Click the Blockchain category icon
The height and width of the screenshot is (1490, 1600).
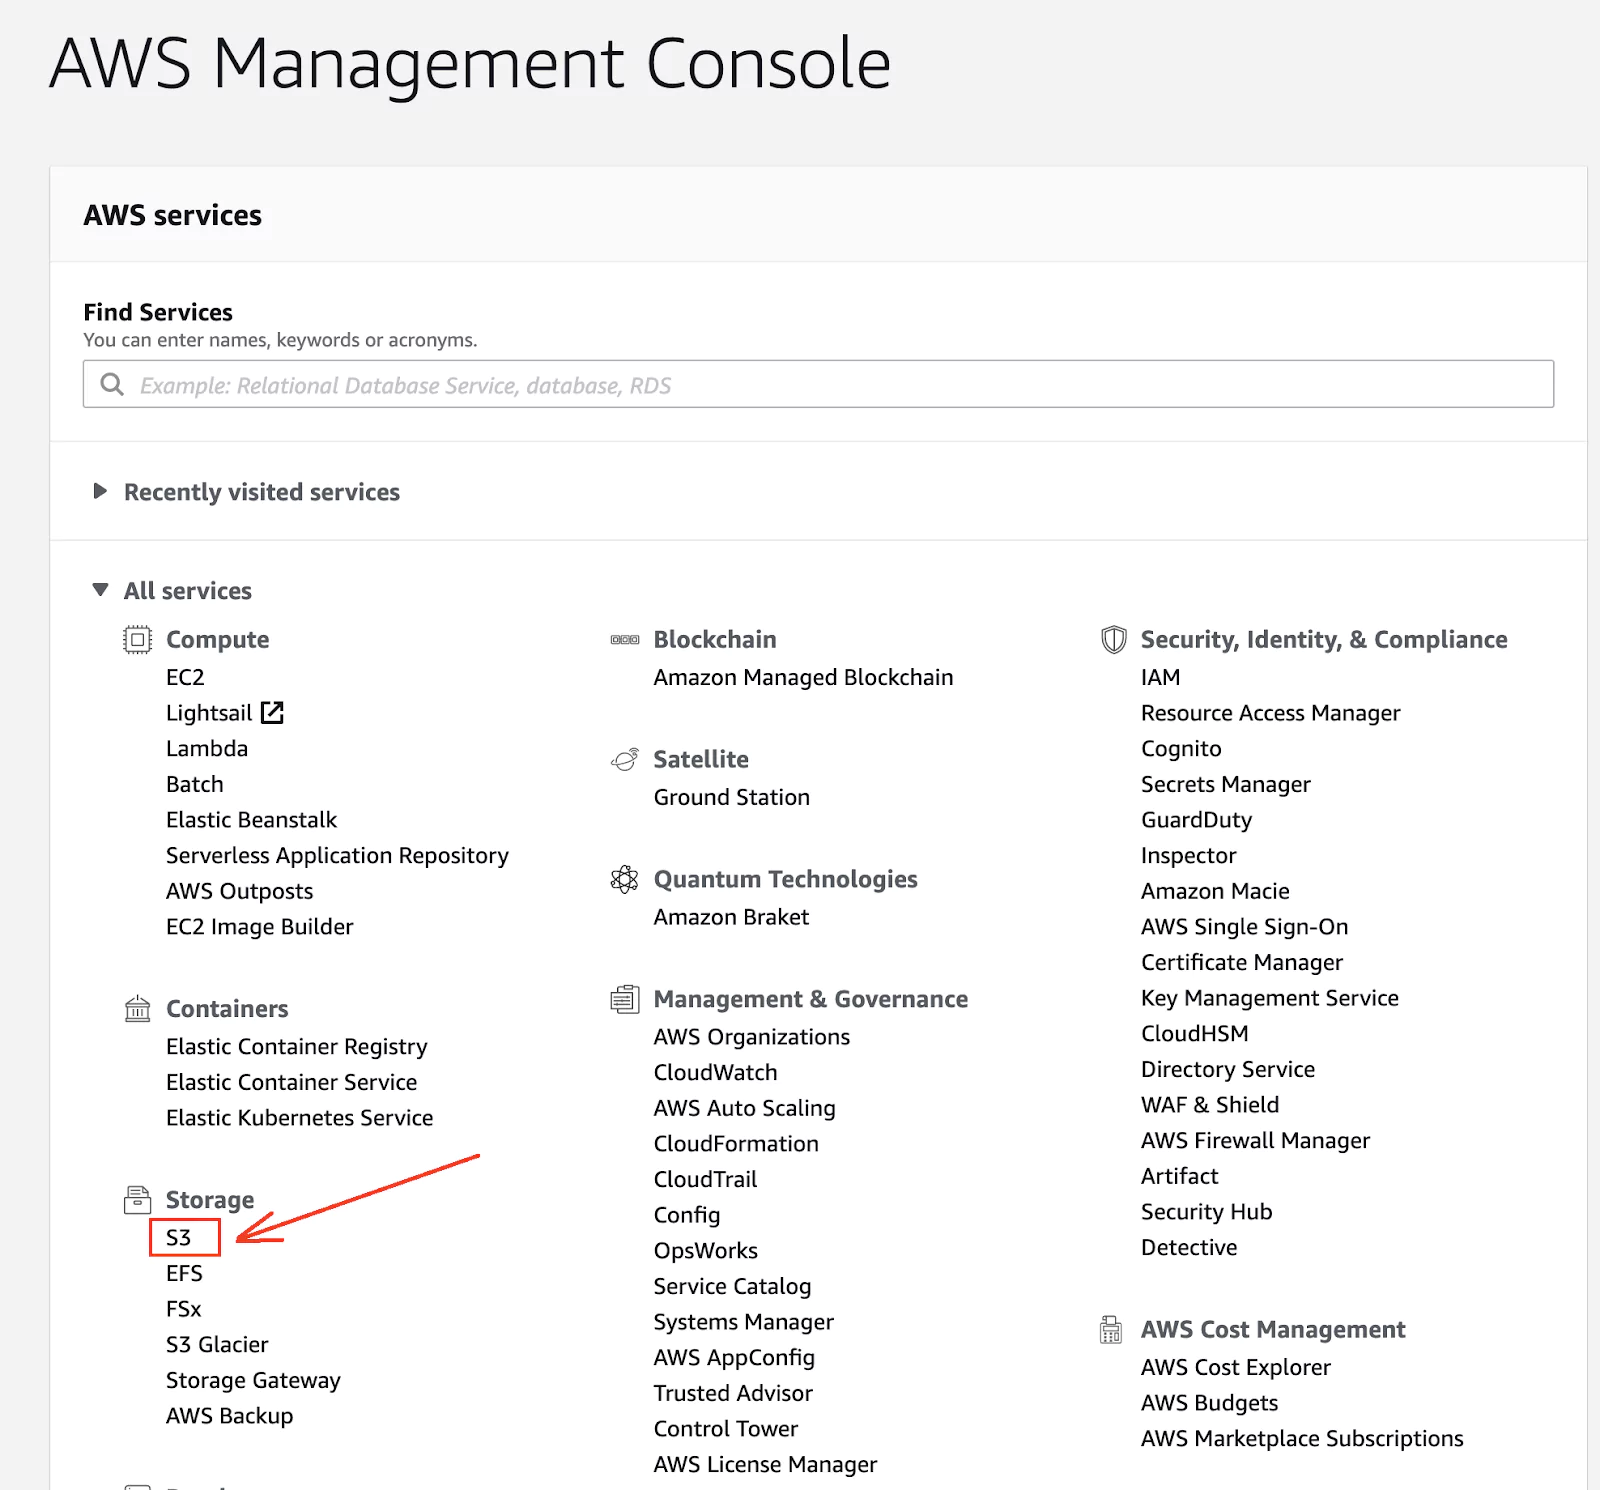coord(625,639)
